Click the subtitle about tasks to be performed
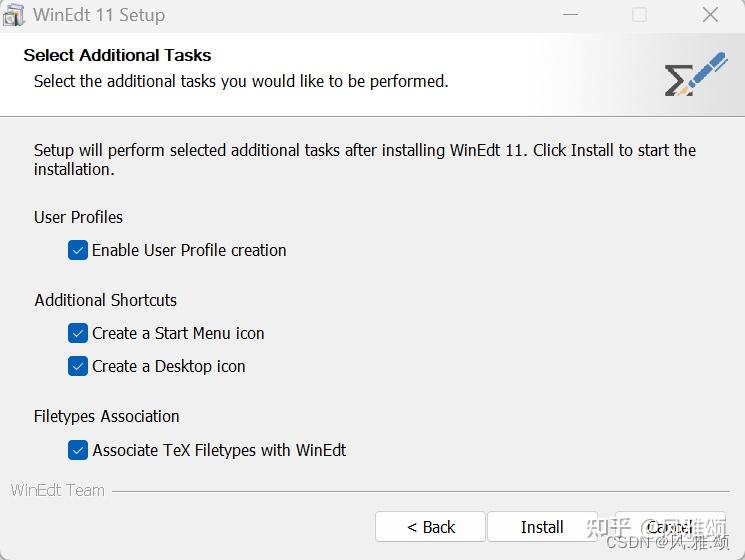Screen dimensions: 745x560 coord(240,81)
